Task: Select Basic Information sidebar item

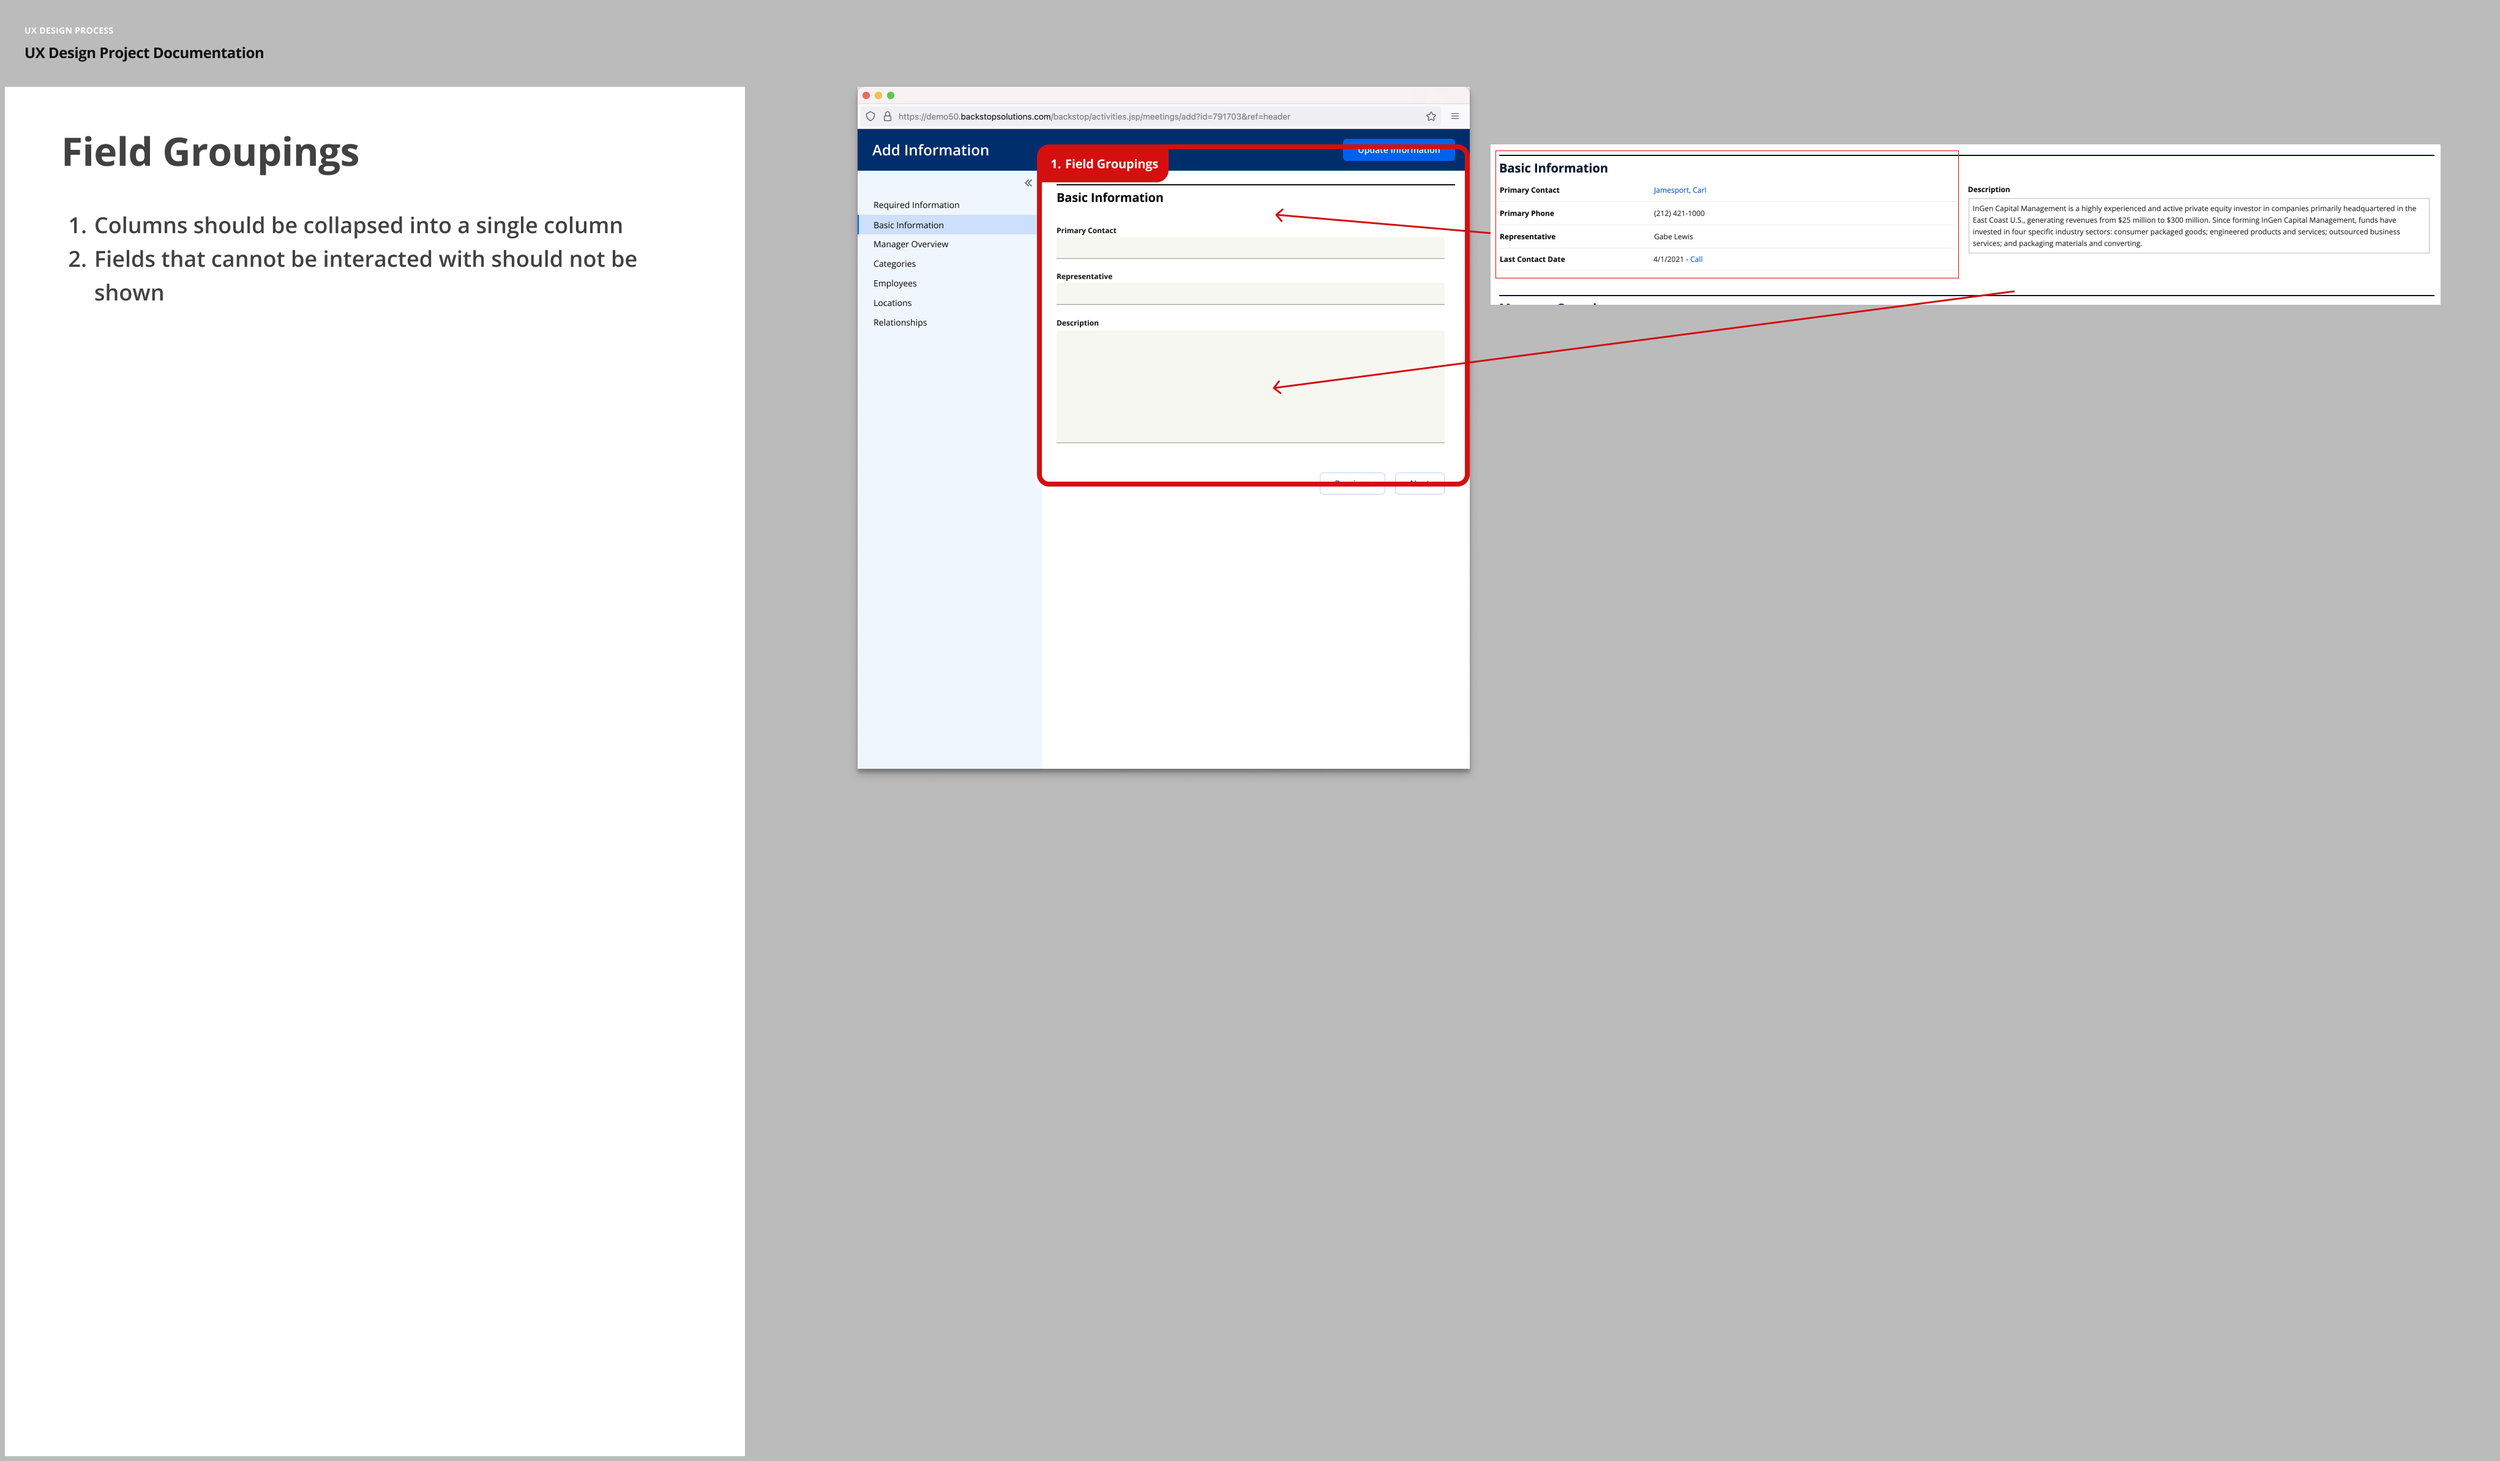Action: point(908,225)
